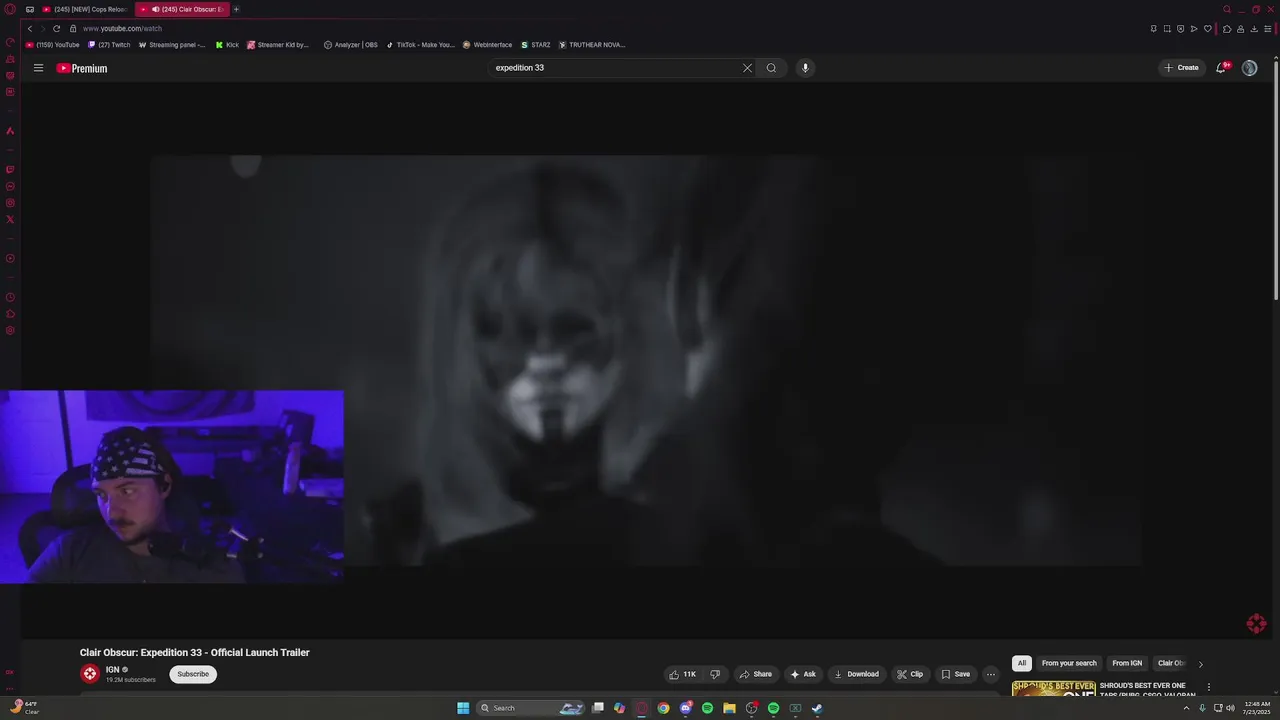Create a Clip of the video

[x=910, y=674]
